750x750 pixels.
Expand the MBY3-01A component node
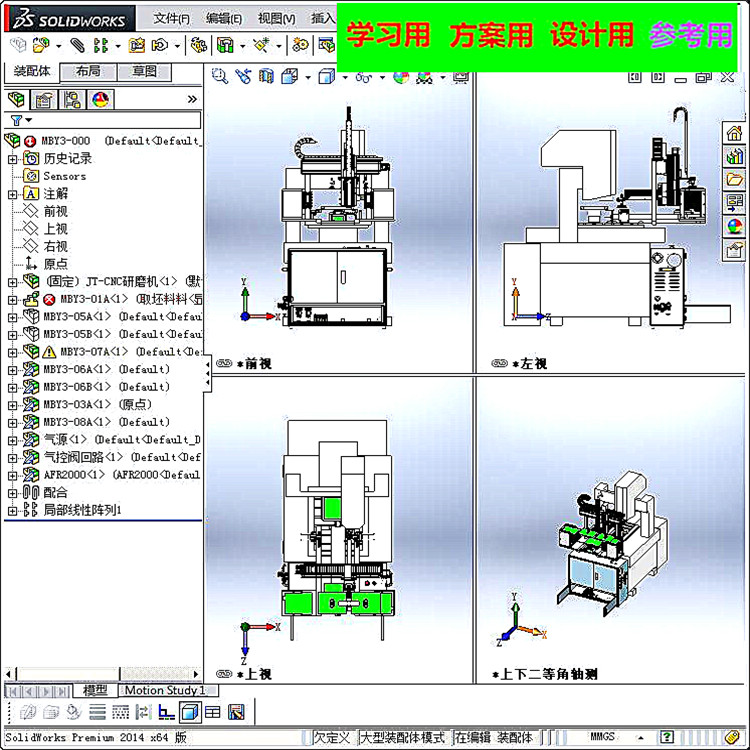pos(12,300)
